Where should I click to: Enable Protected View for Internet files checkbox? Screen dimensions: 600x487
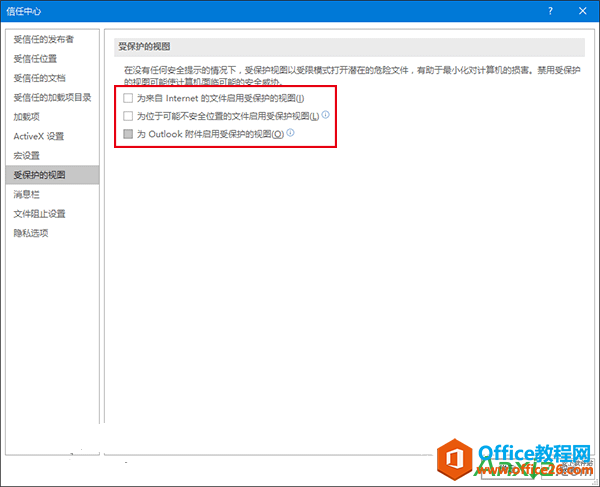[128, 98]
